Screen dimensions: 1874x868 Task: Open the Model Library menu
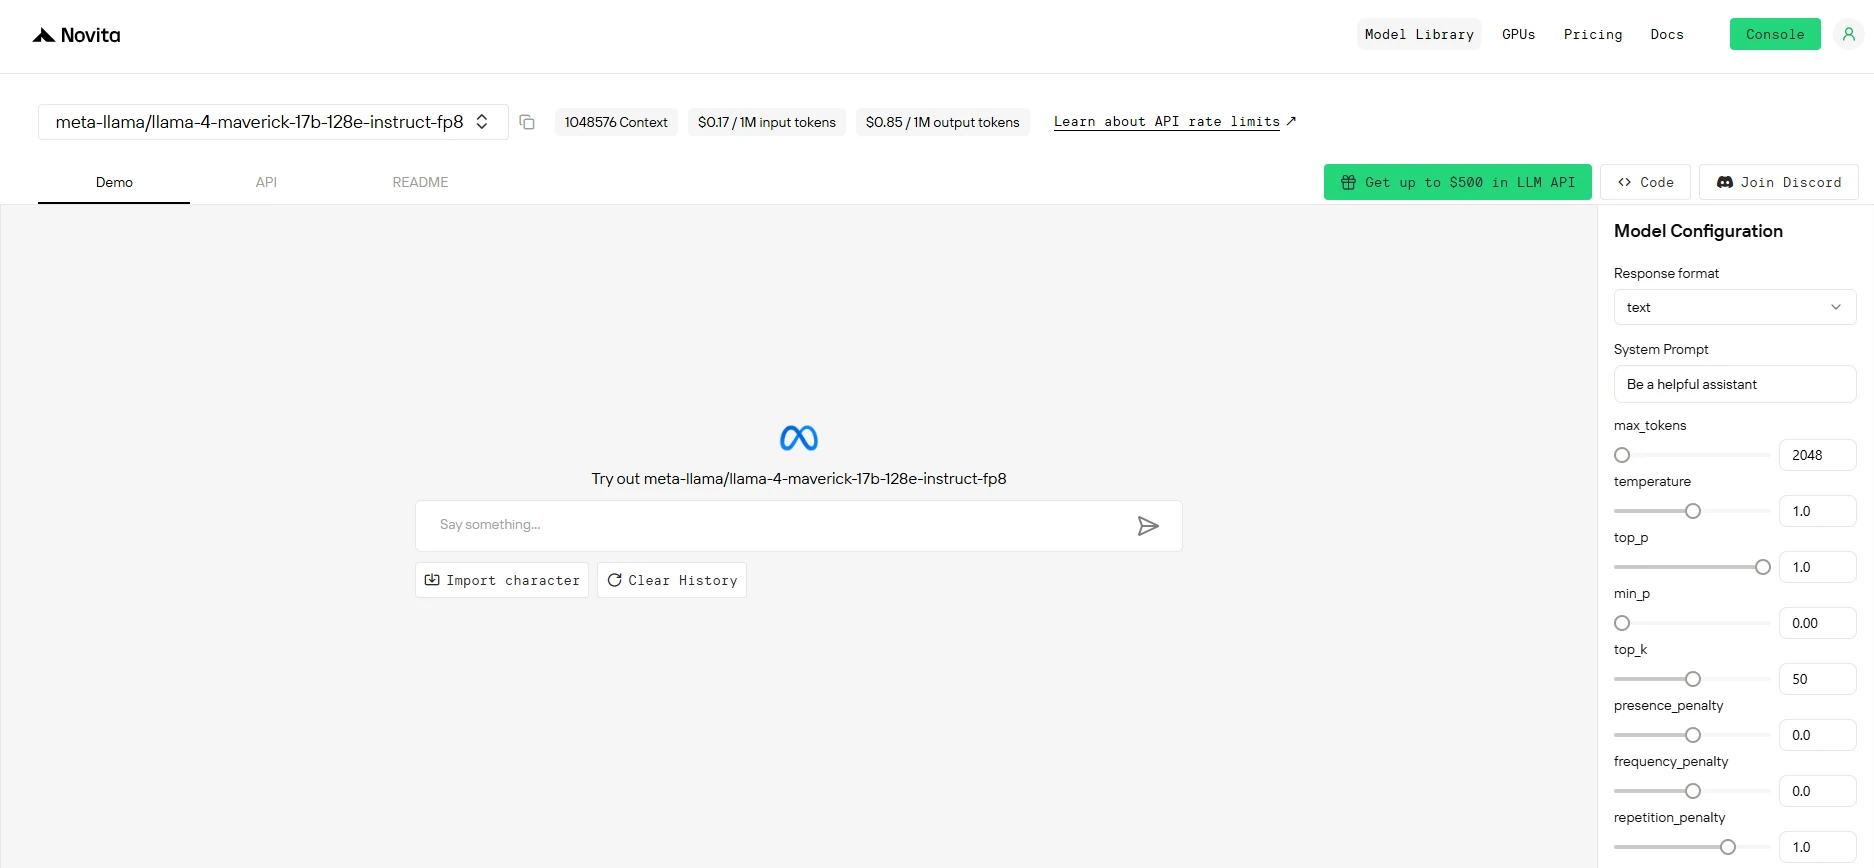(1419, 34)
